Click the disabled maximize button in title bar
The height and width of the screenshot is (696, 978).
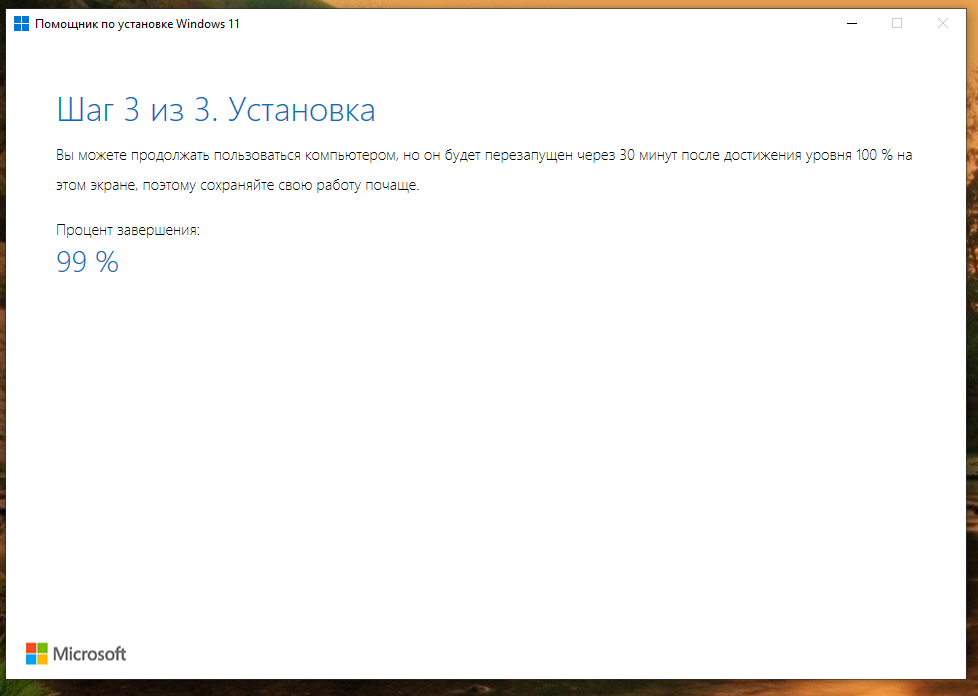click(897, 24)
